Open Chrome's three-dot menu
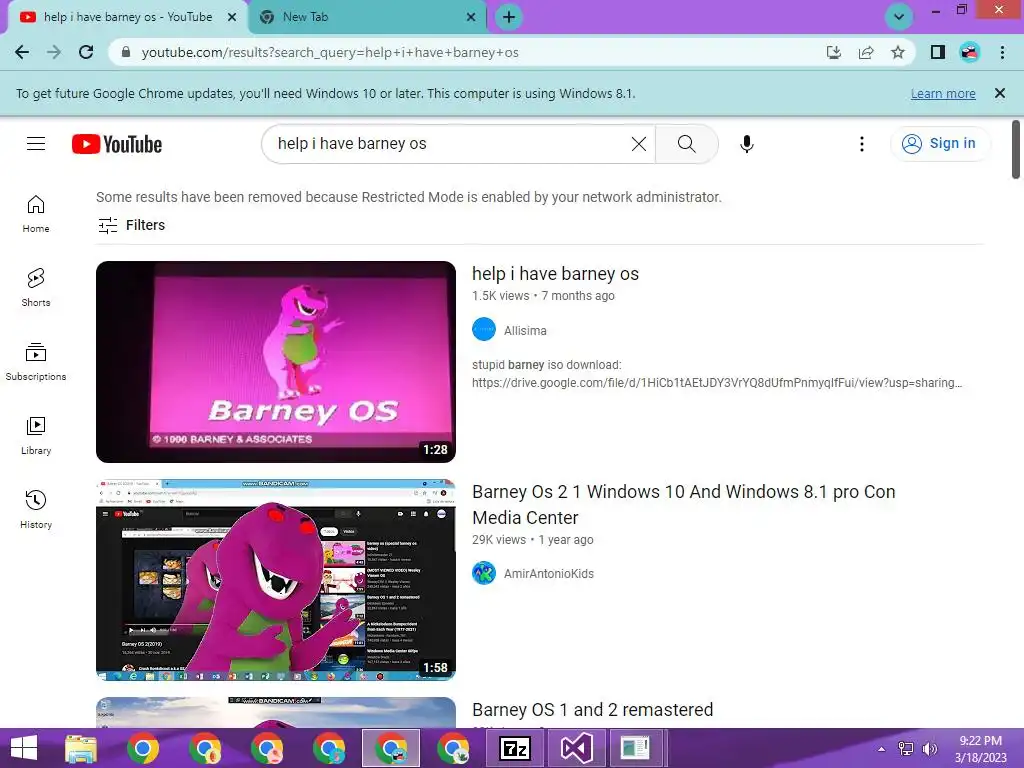The image size is (1024, 768). [1002, 52]
